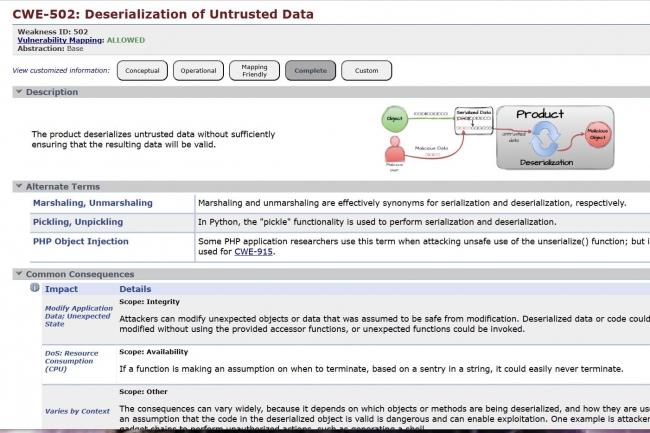Switch to the Conceptual view
This screenshot has height=433, width=650.
pos(142,70)
